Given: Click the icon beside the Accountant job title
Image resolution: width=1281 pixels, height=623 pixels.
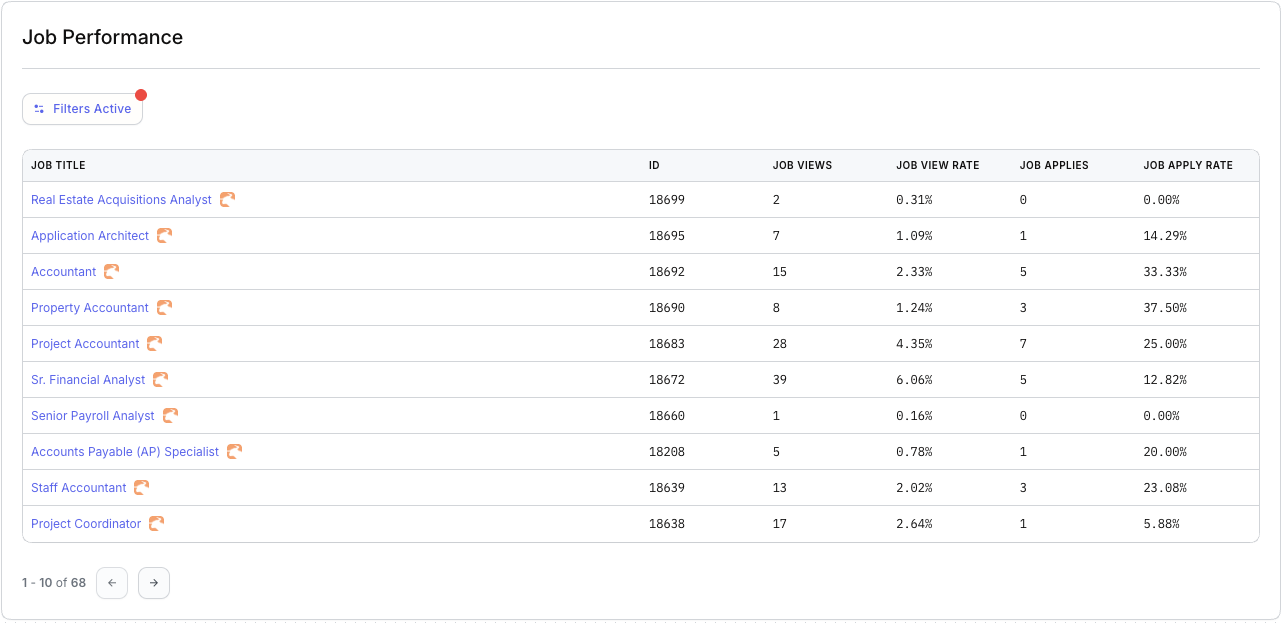Looking at the screenshot, I should click(112, 272).
